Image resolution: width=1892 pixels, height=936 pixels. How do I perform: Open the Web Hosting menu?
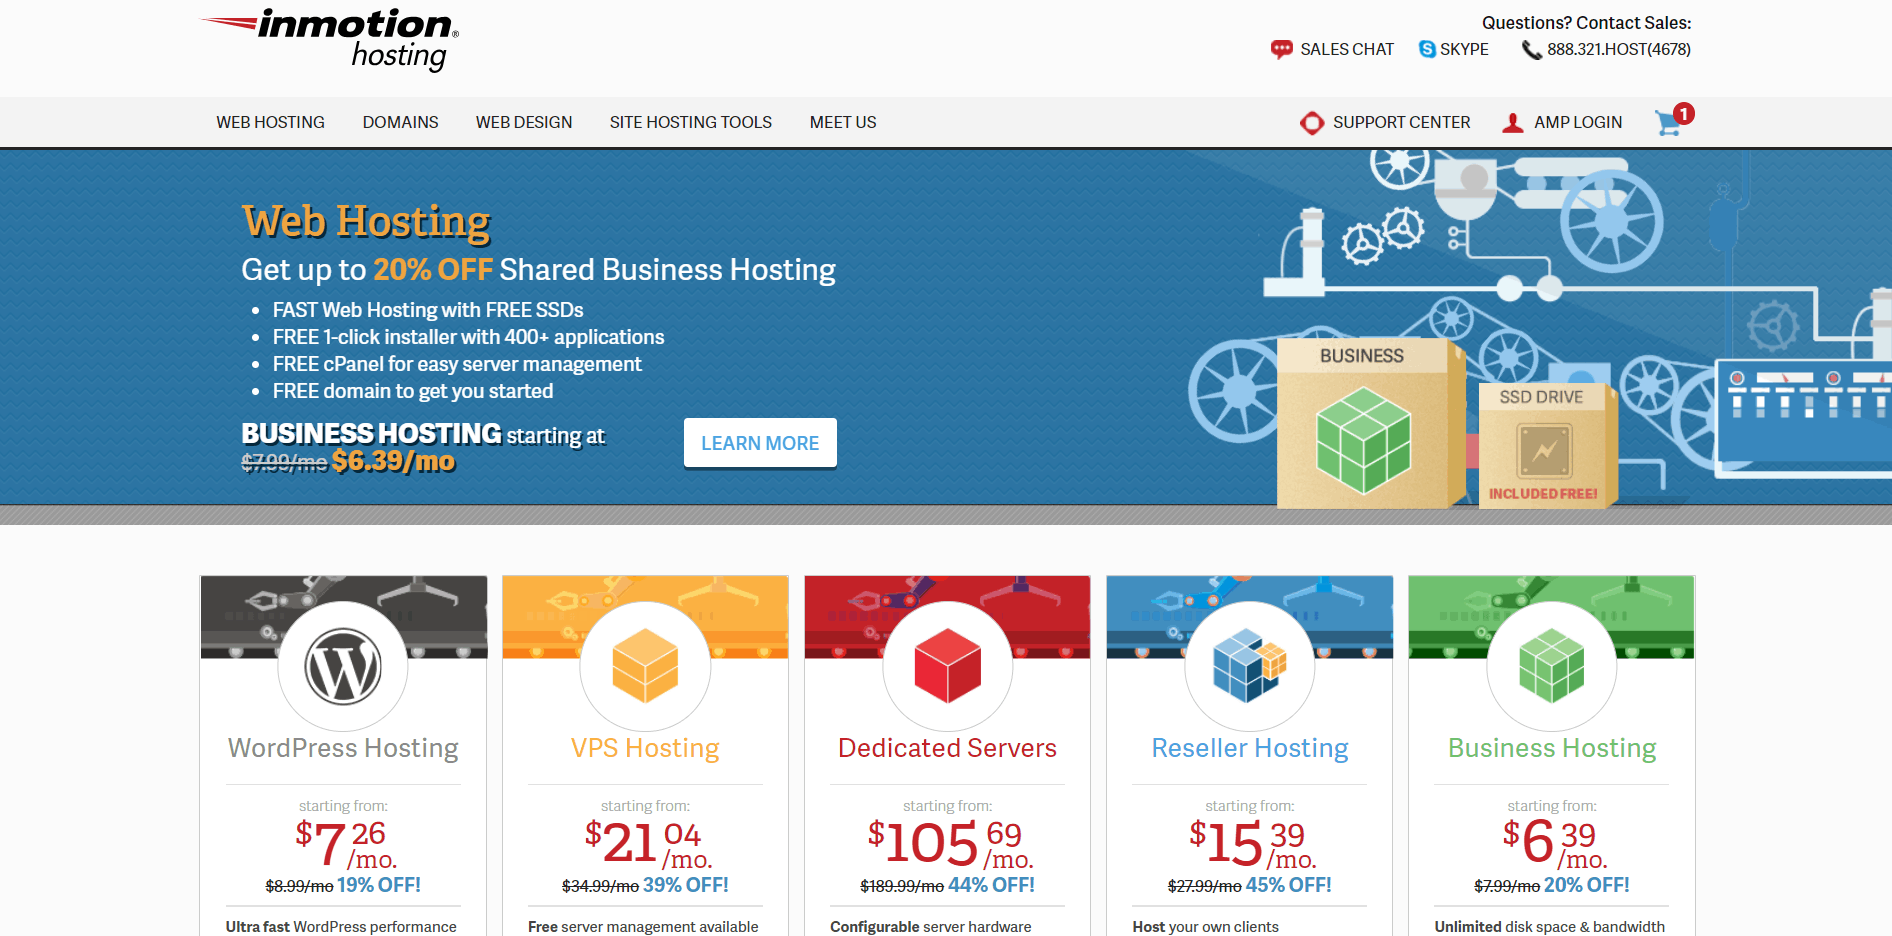click(x=270, y=122)
